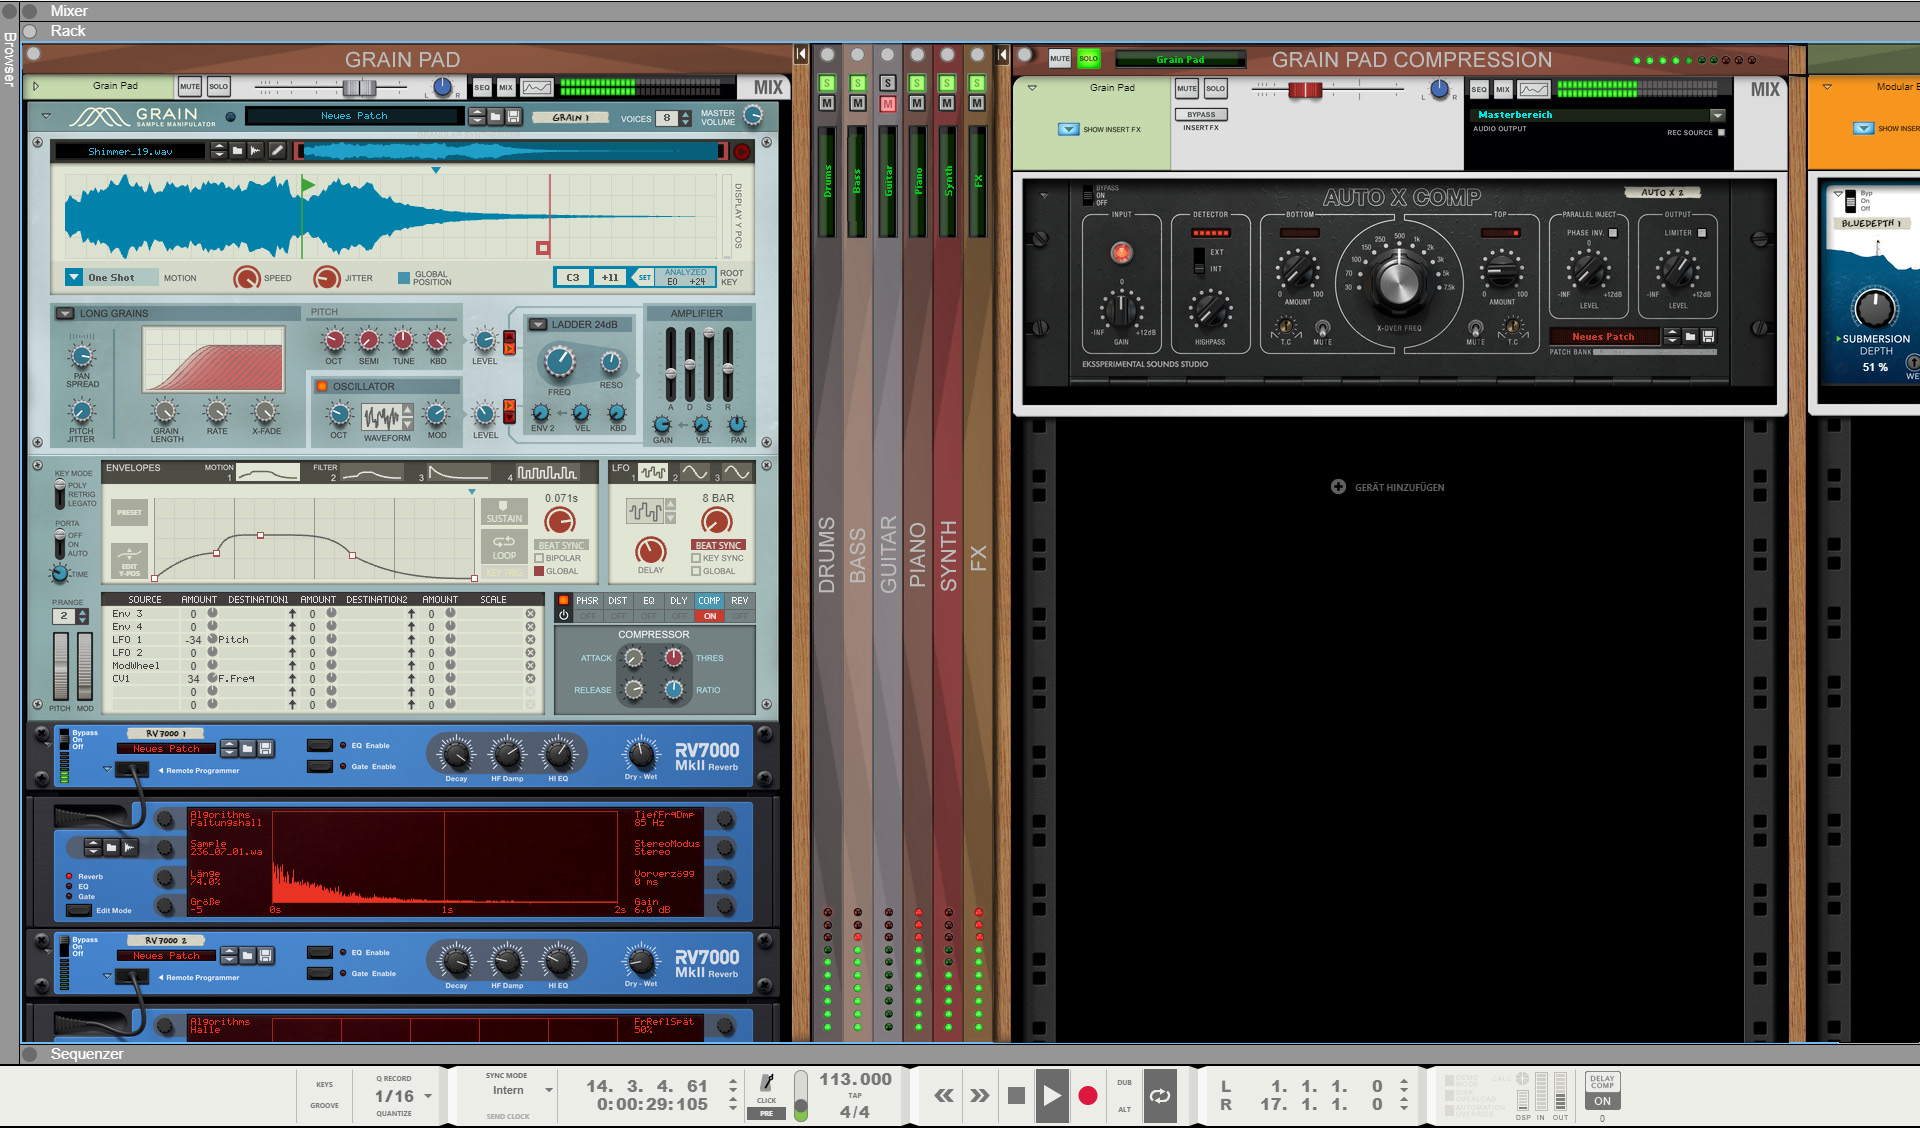
Task: Click Show Insert FX on compression channel
Action: tap(1068, 129)
